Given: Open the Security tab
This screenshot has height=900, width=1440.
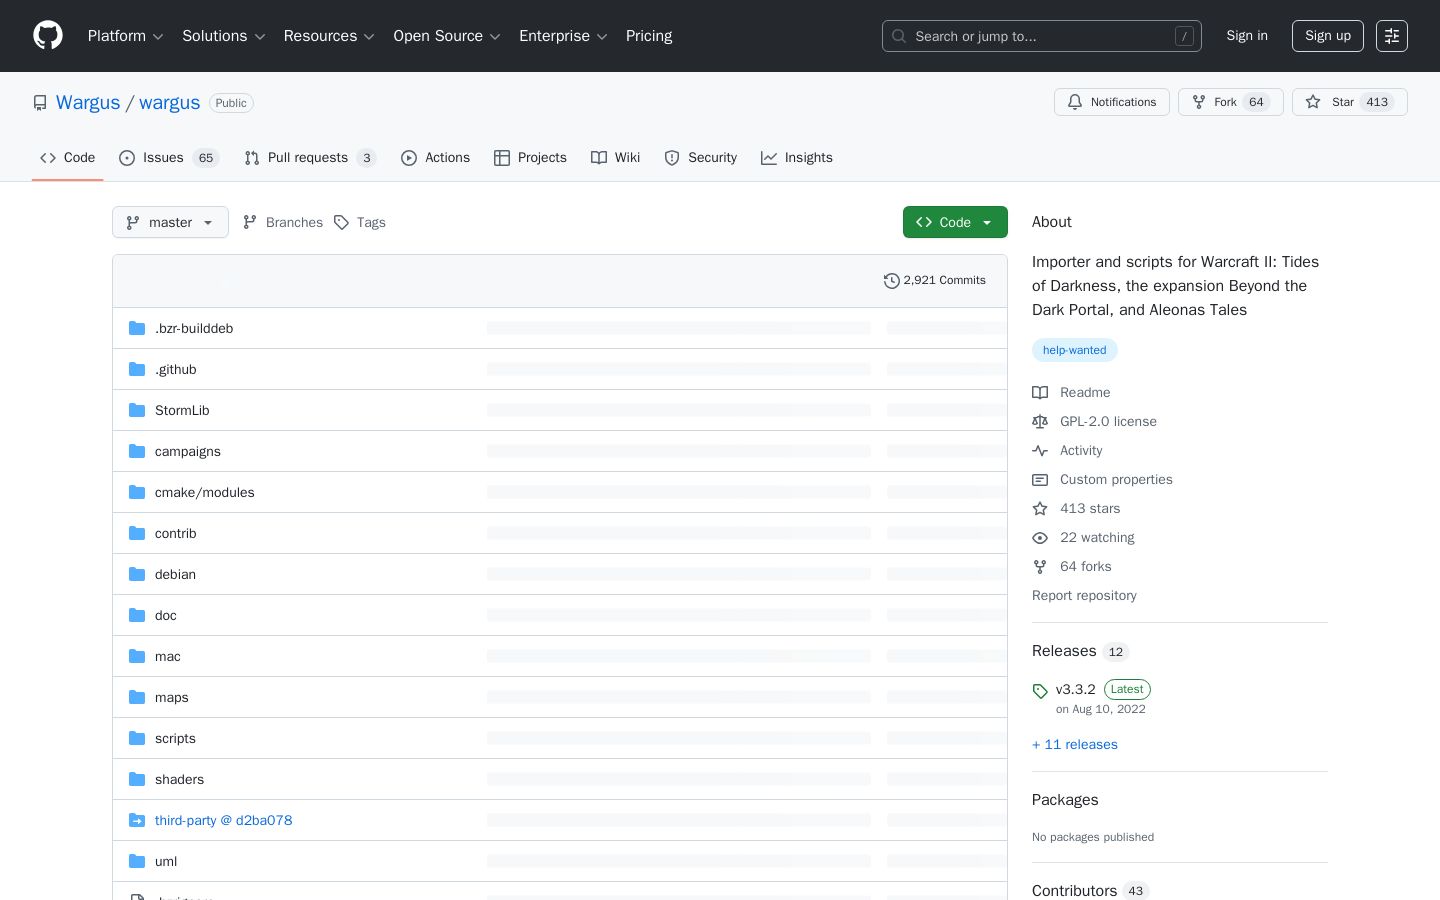Looking at the screenshot, I should (x=701, y=158).
